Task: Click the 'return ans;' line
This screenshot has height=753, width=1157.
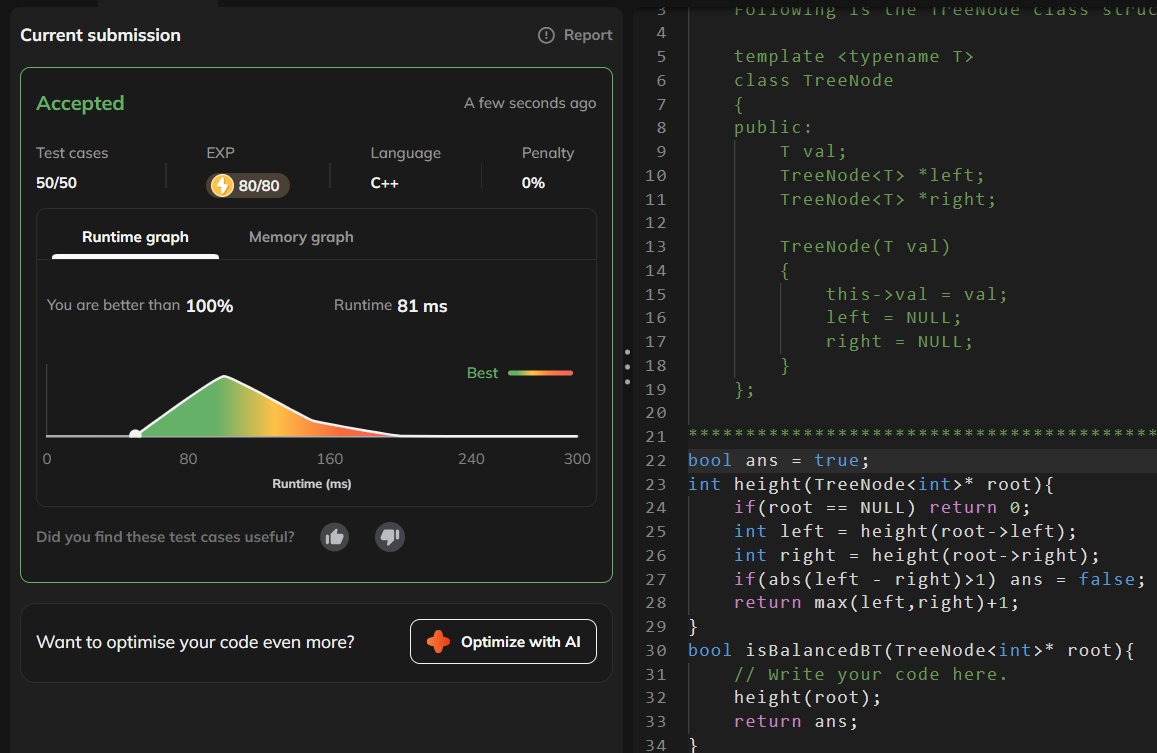Action: (x=795, y=721)
